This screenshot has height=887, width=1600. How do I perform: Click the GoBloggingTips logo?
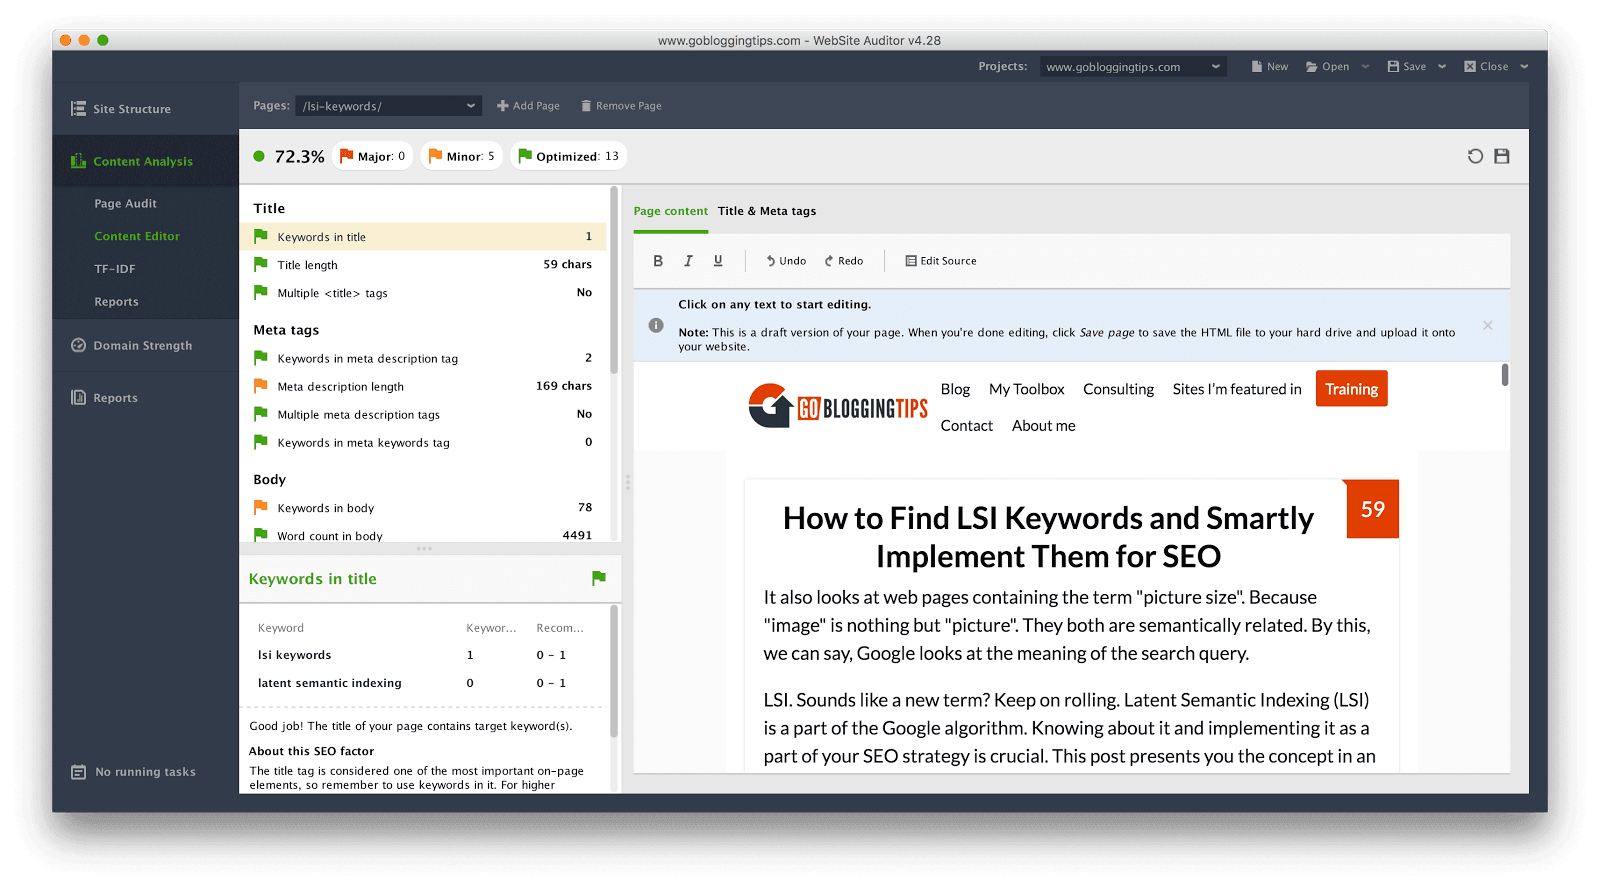point(838,406)
